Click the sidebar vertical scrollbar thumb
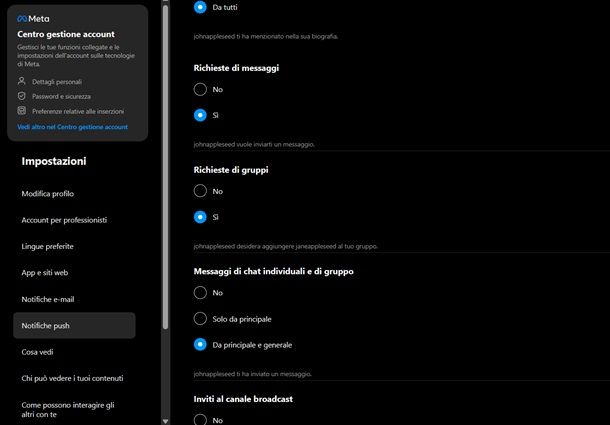The image size is (610, 425). click(x=165, y=167)
